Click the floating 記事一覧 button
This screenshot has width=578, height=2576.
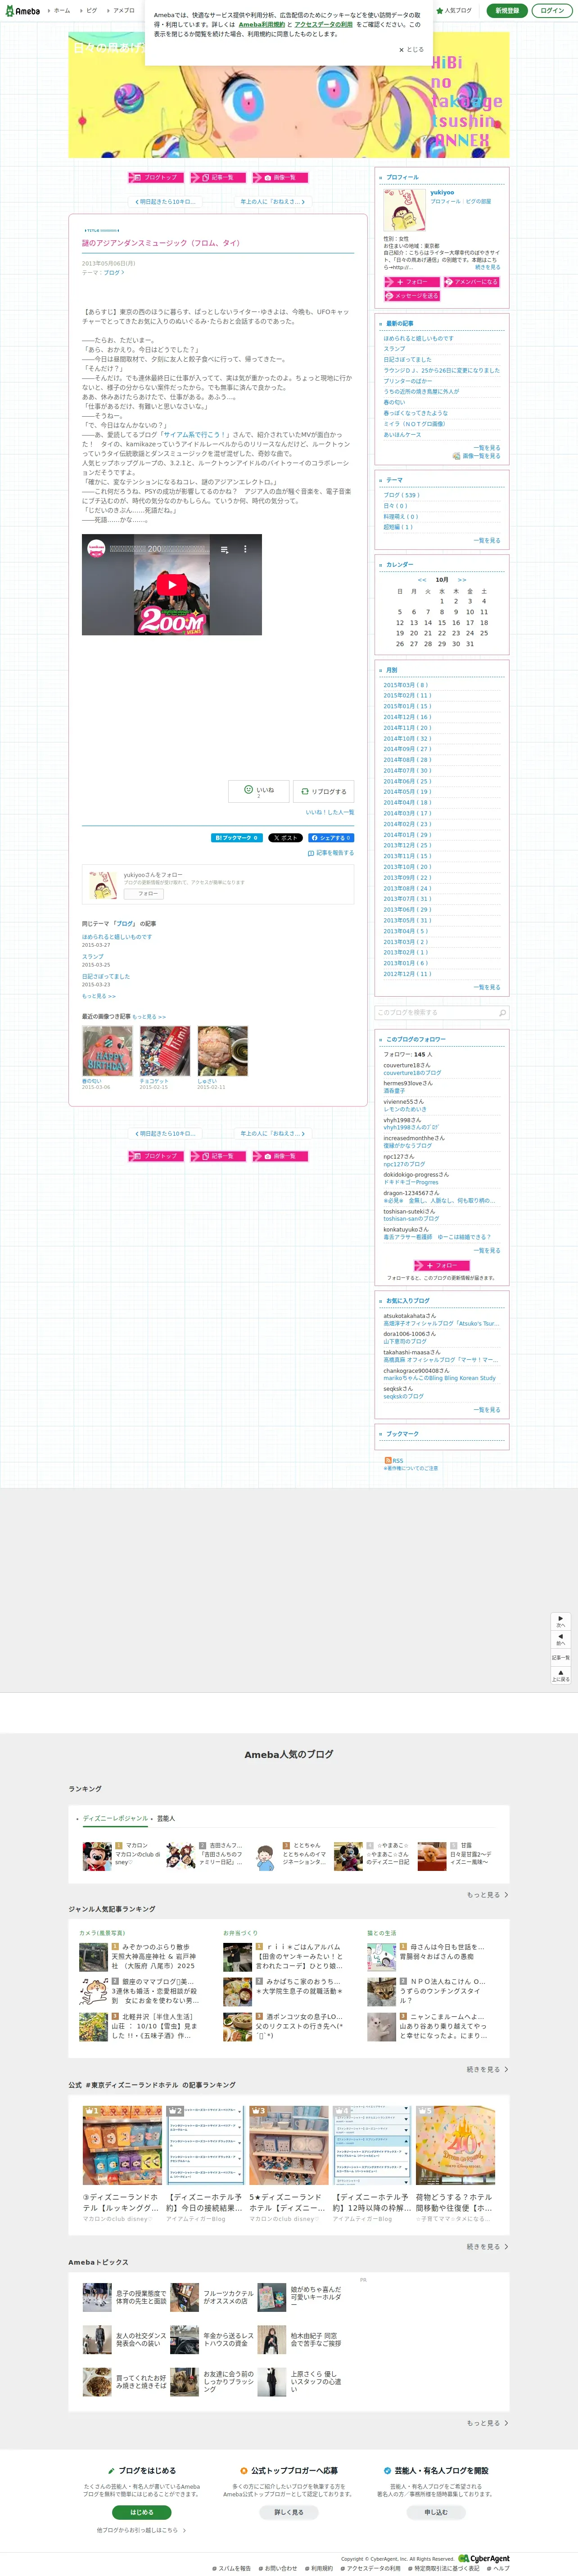click(x=561, y=1657)
